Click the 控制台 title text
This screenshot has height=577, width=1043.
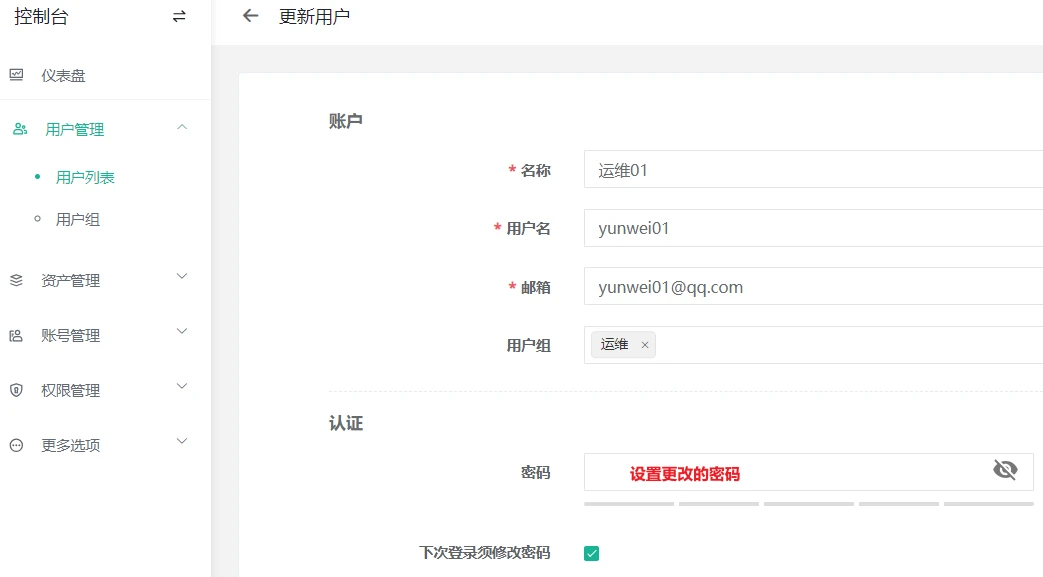(x=41, y=16)
